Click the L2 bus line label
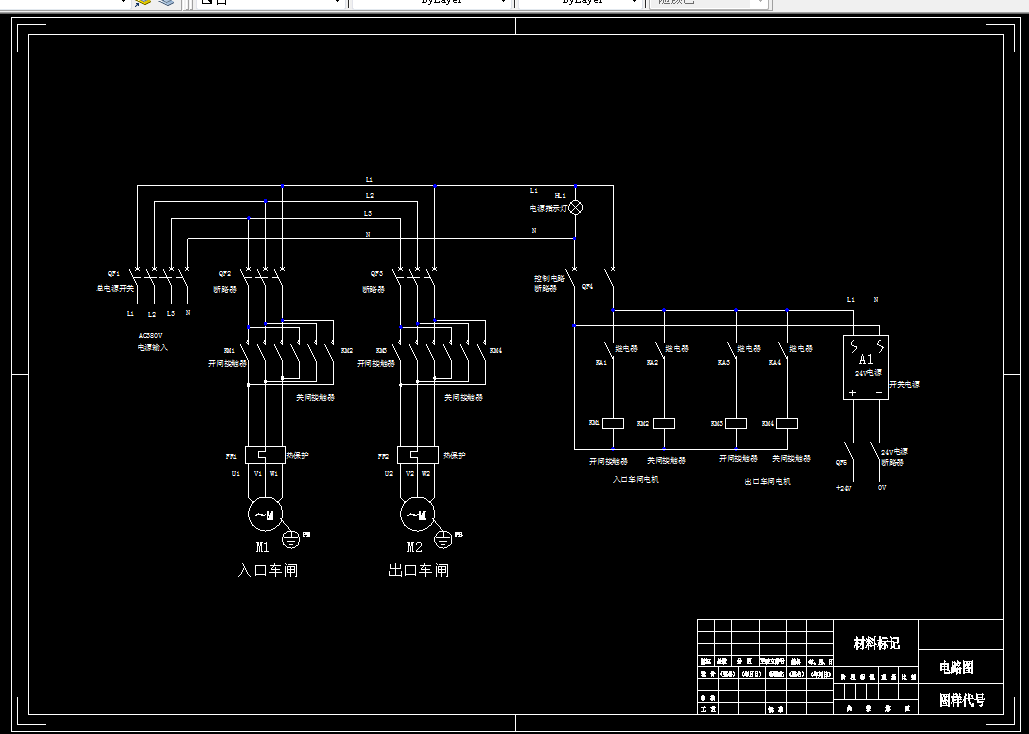Screen dimensions: 1029x734 pos(369,196)
